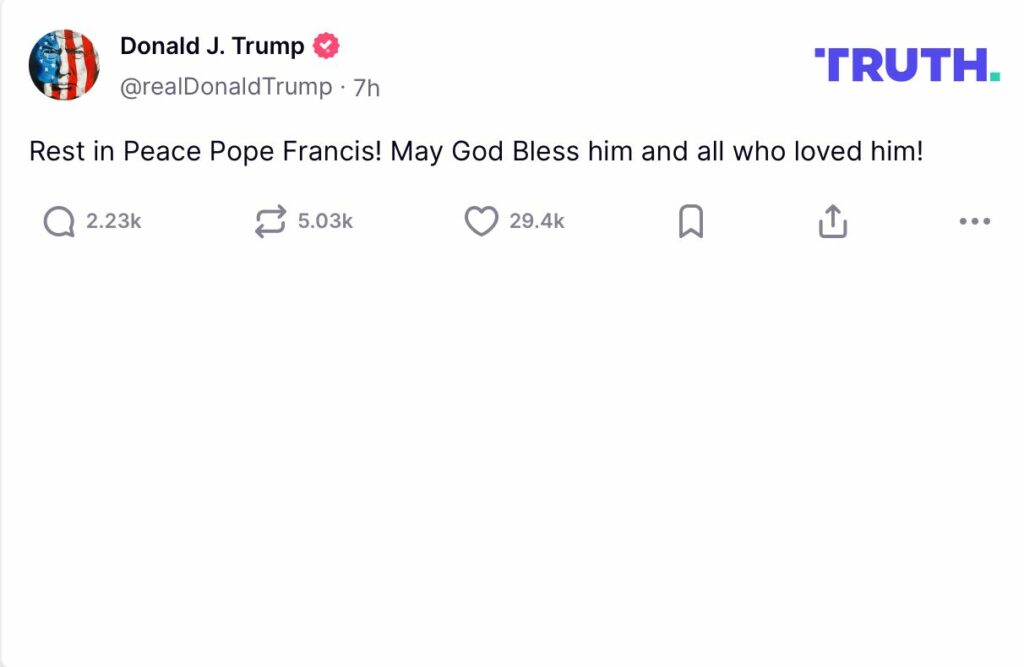Click the share upload icon
Screen dimensions: 1024x667
coord(832,222)
